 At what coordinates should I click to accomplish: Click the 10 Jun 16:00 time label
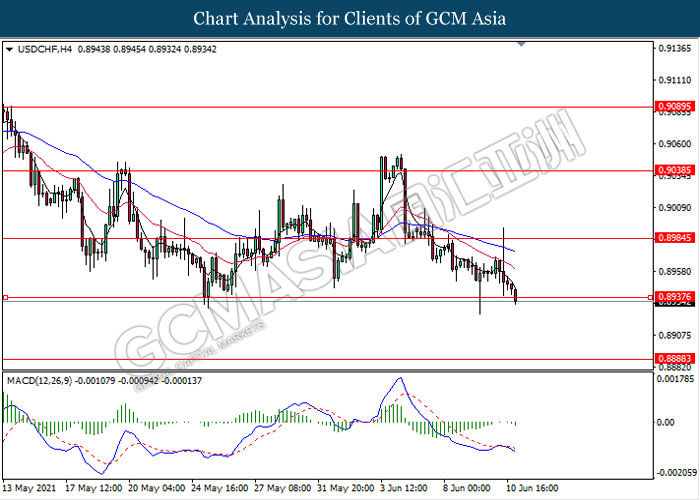pos(532,488)
